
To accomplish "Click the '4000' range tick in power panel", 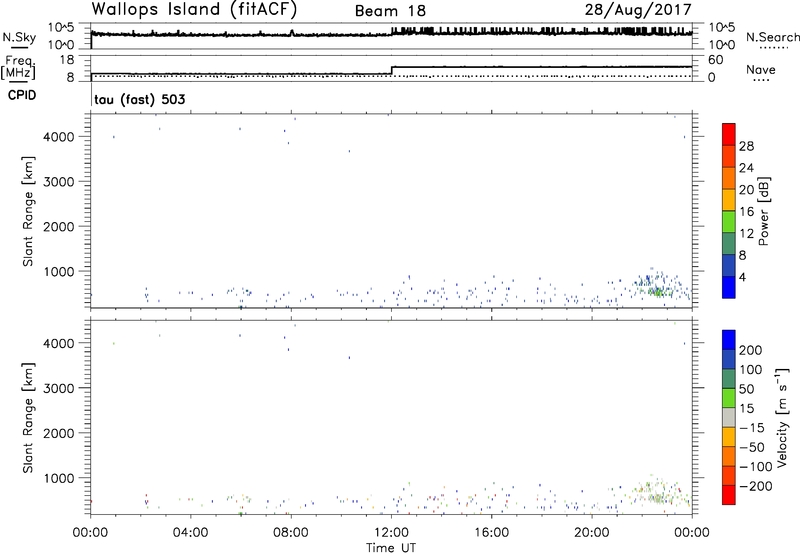I will (59, 137).
